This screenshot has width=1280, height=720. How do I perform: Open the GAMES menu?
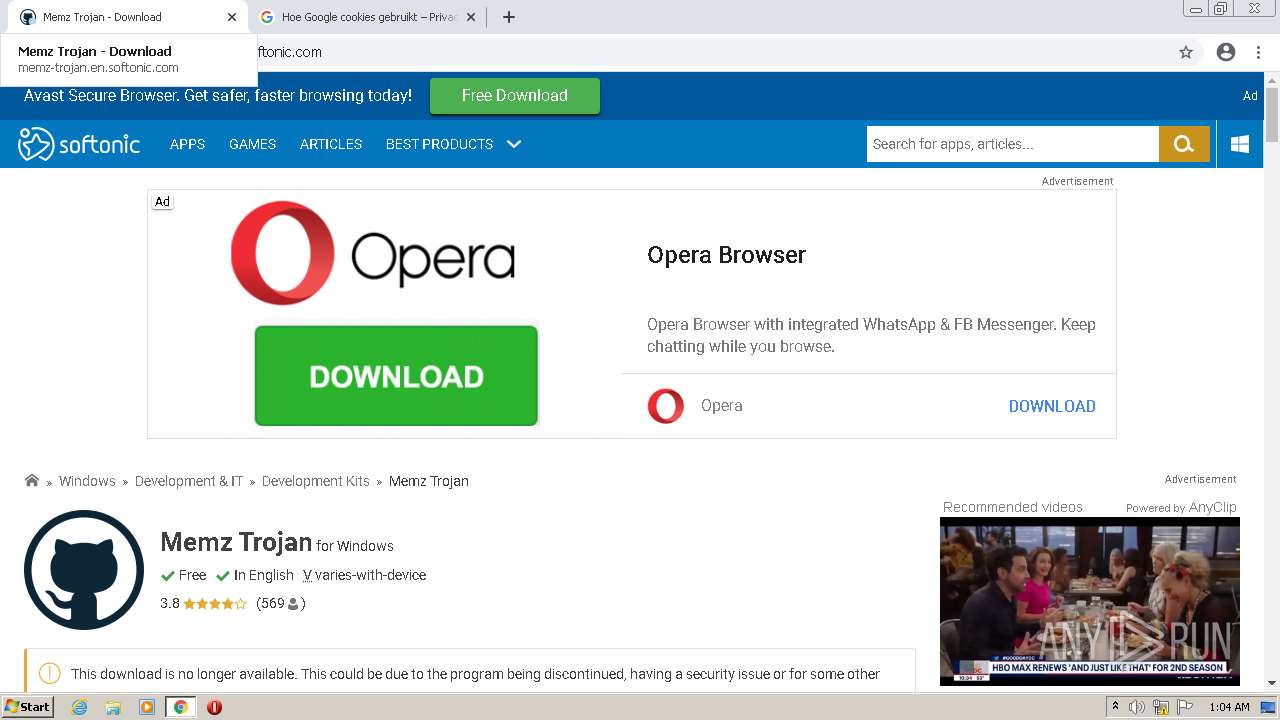click(x=252, y=144)
